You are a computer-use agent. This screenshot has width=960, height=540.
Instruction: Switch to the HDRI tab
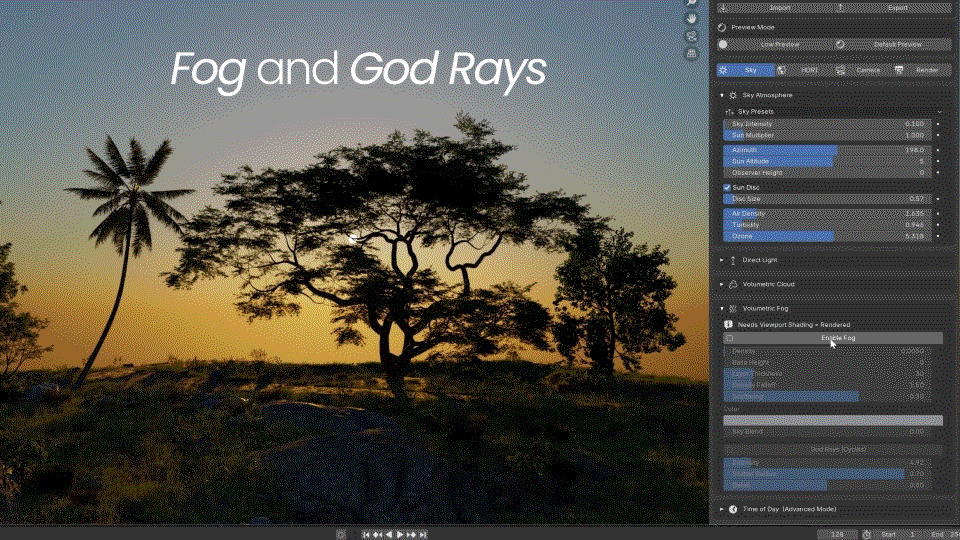tap(804, 70)
